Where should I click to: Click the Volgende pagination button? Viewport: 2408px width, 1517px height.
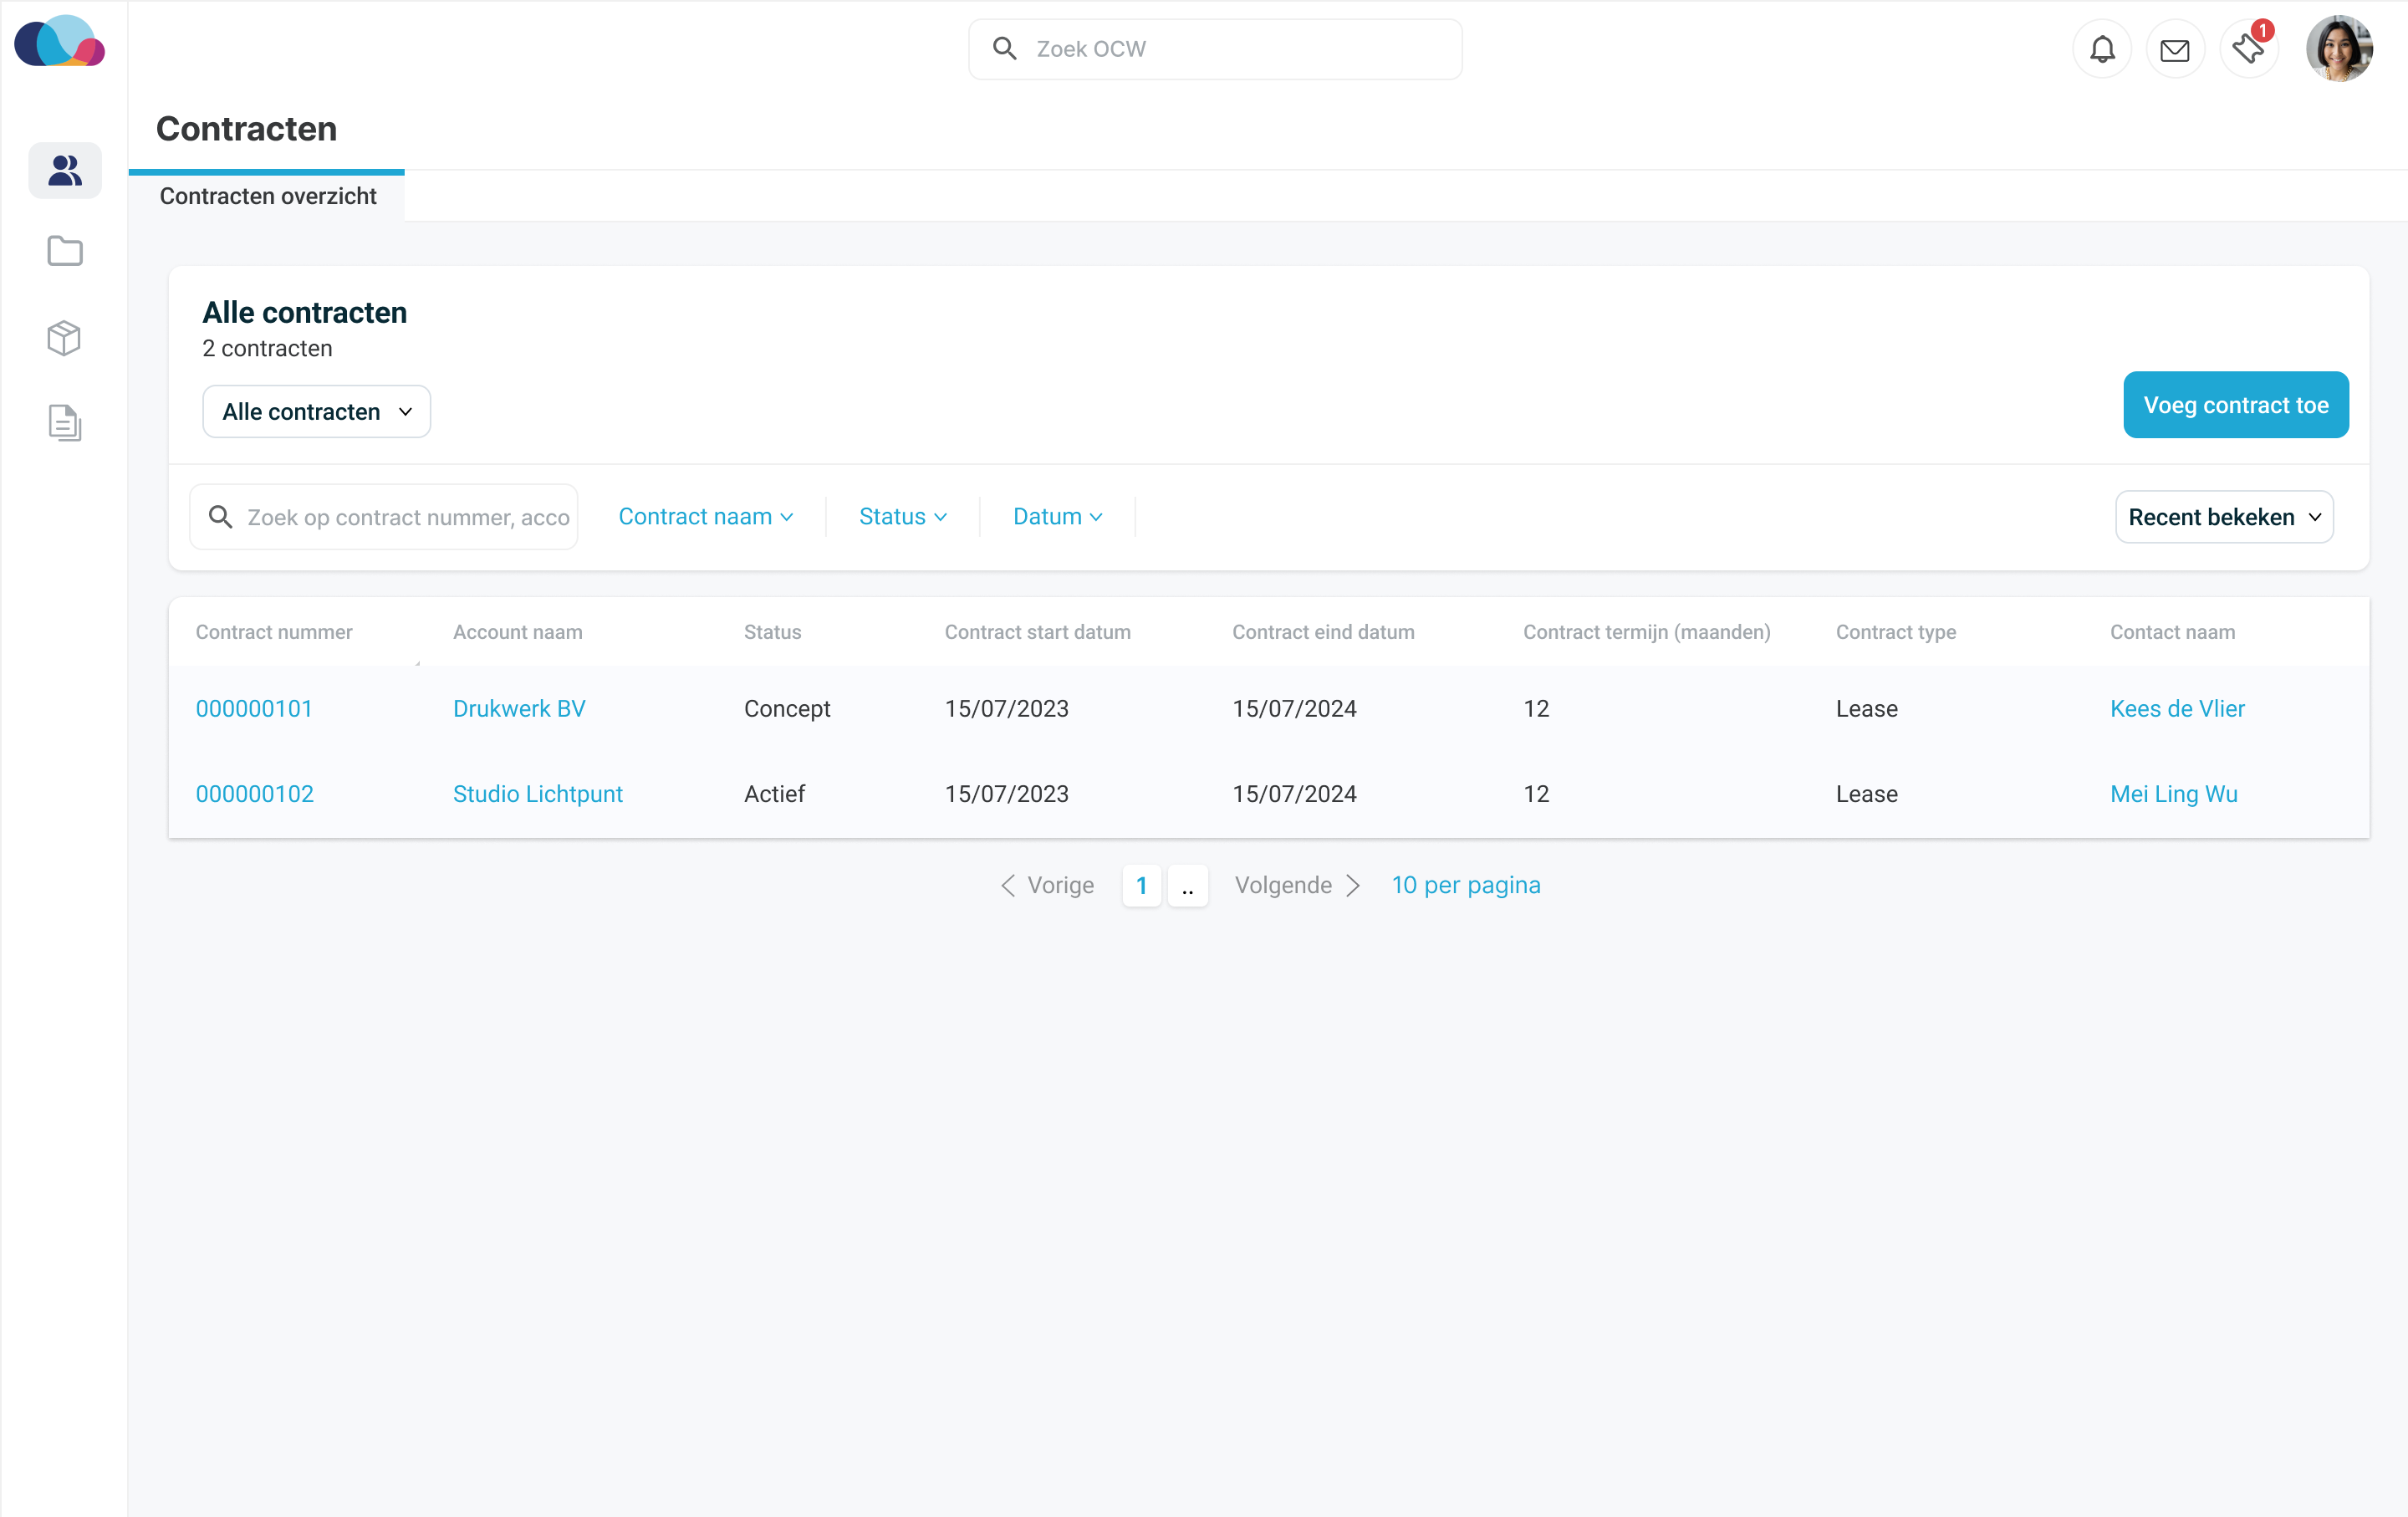tap(1297, 886)
